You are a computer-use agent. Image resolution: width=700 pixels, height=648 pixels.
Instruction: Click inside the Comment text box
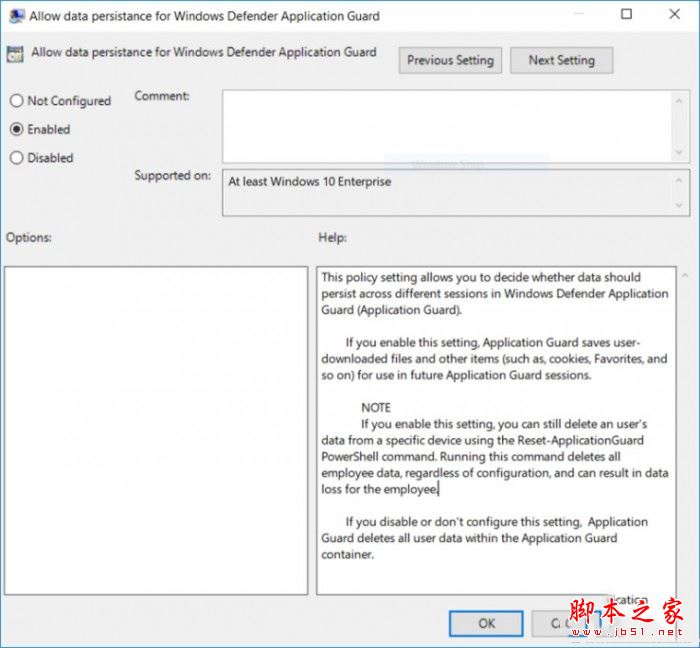point(446,124)
